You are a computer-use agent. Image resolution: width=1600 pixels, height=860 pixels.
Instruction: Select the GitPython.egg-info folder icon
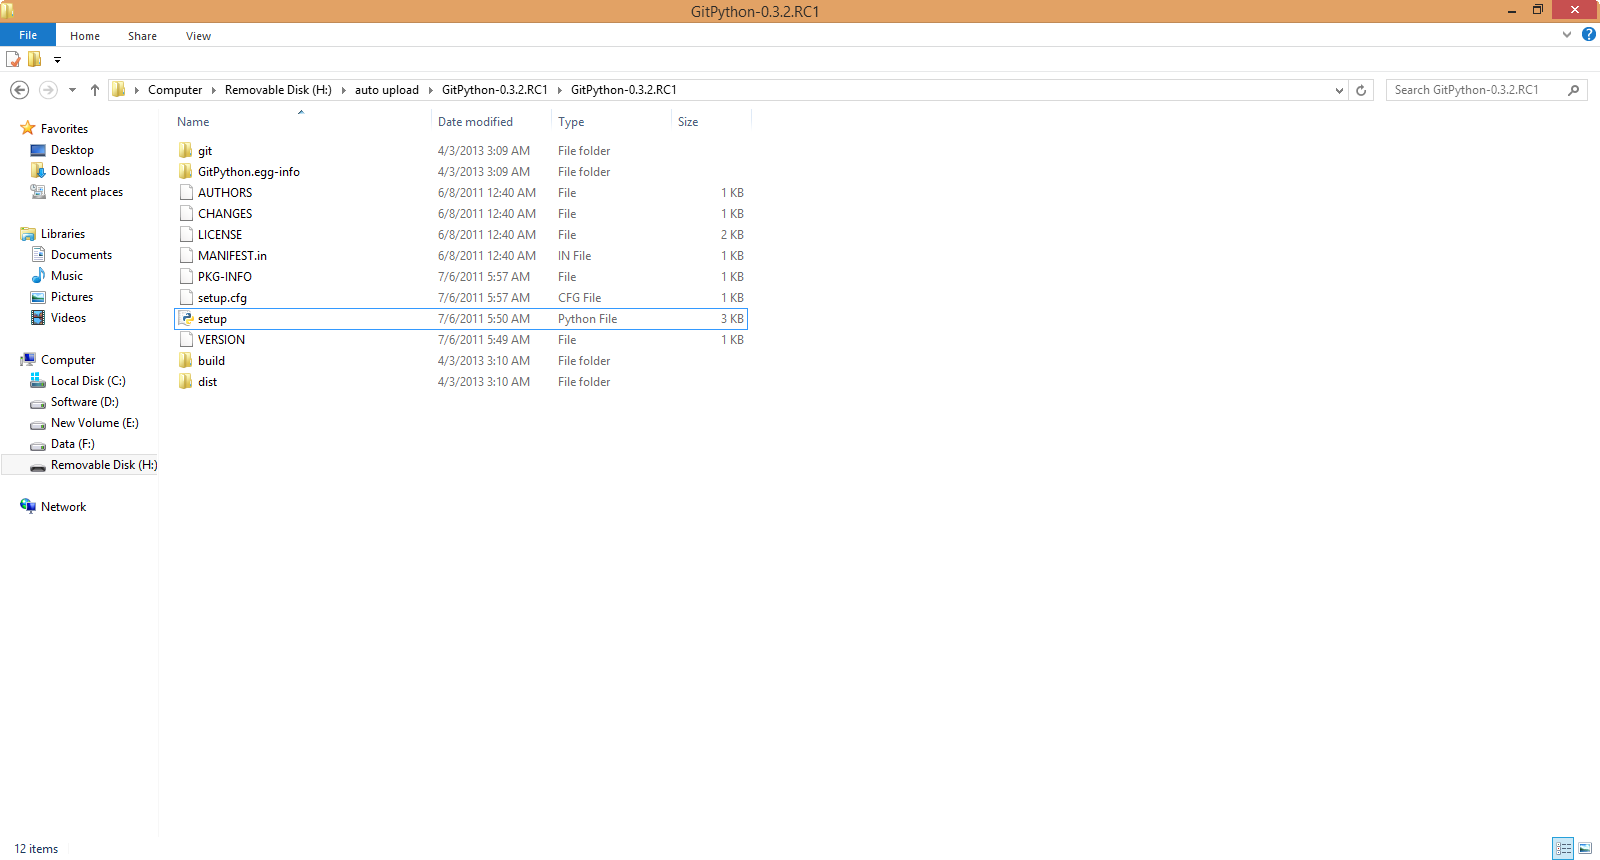click(186, 171)
